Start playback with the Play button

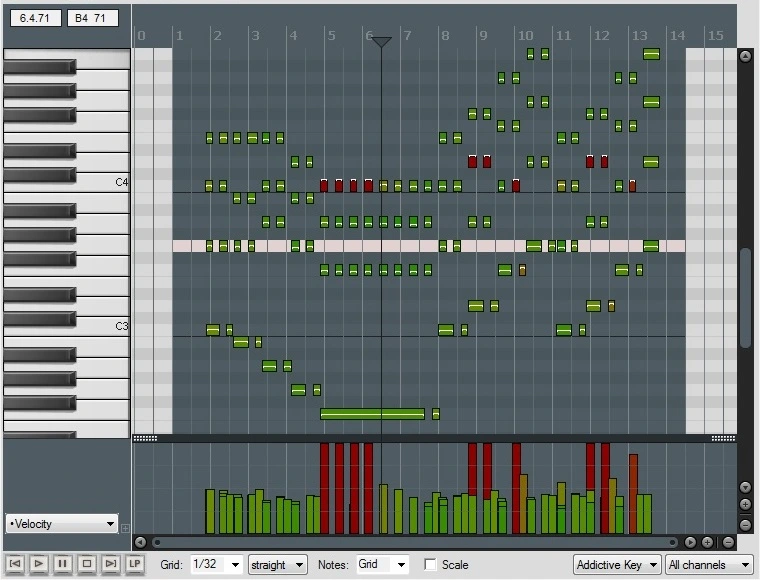39,564
